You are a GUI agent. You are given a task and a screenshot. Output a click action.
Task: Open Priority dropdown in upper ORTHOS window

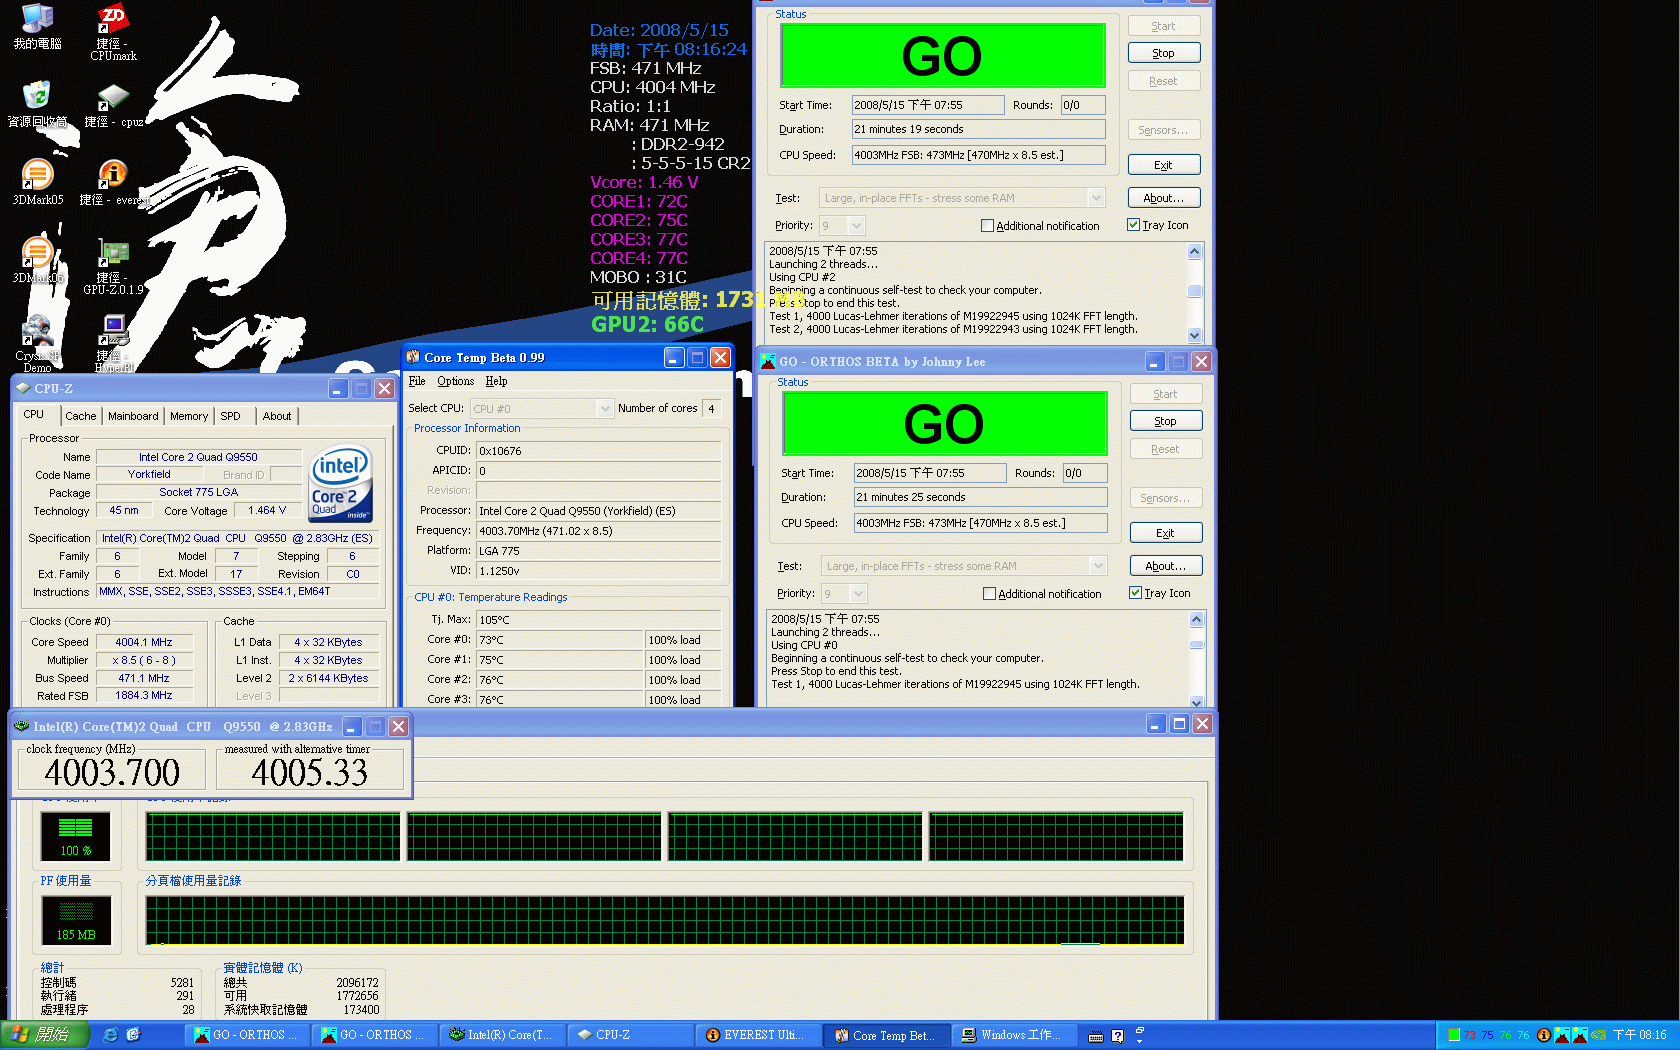[856, 226]
